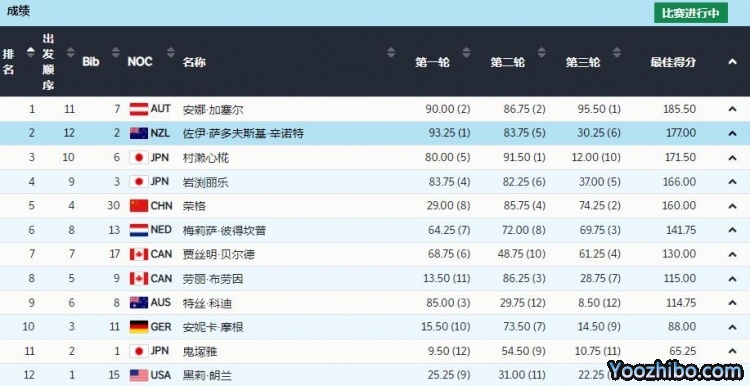This screenshot has width=750, height=386.
Task: Sort by Bib column arrows
Action: click(x=115, y=52)
